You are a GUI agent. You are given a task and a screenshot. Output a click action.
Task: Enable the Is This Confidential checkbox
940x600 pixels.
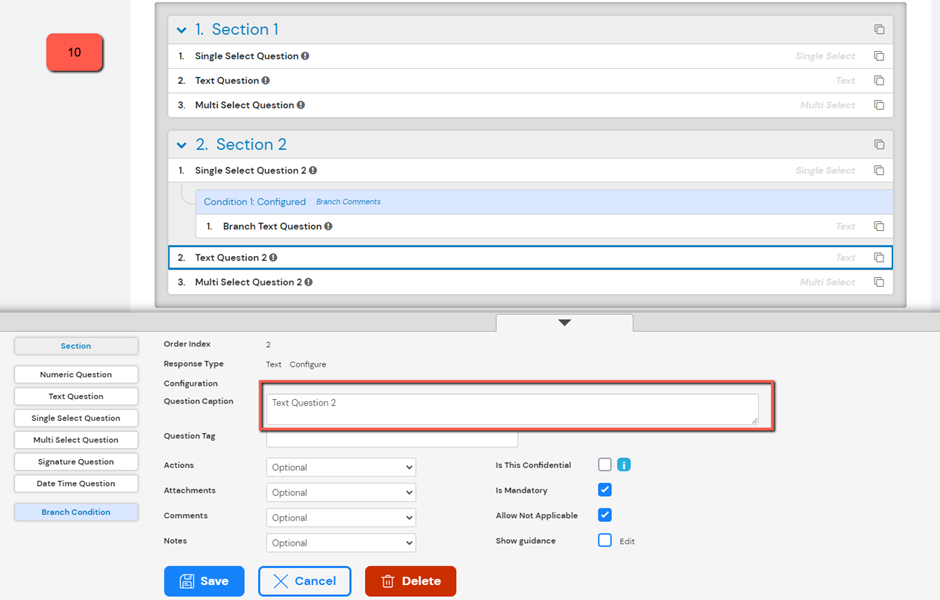[604, 465]
